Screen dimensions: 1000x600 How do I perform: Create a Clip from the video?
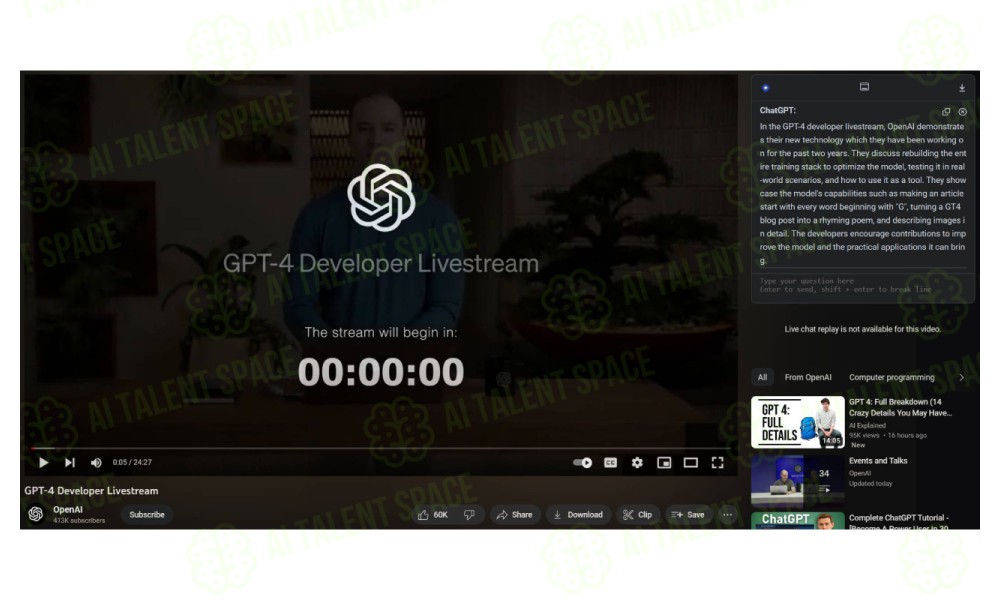click(x=638, y=515)
